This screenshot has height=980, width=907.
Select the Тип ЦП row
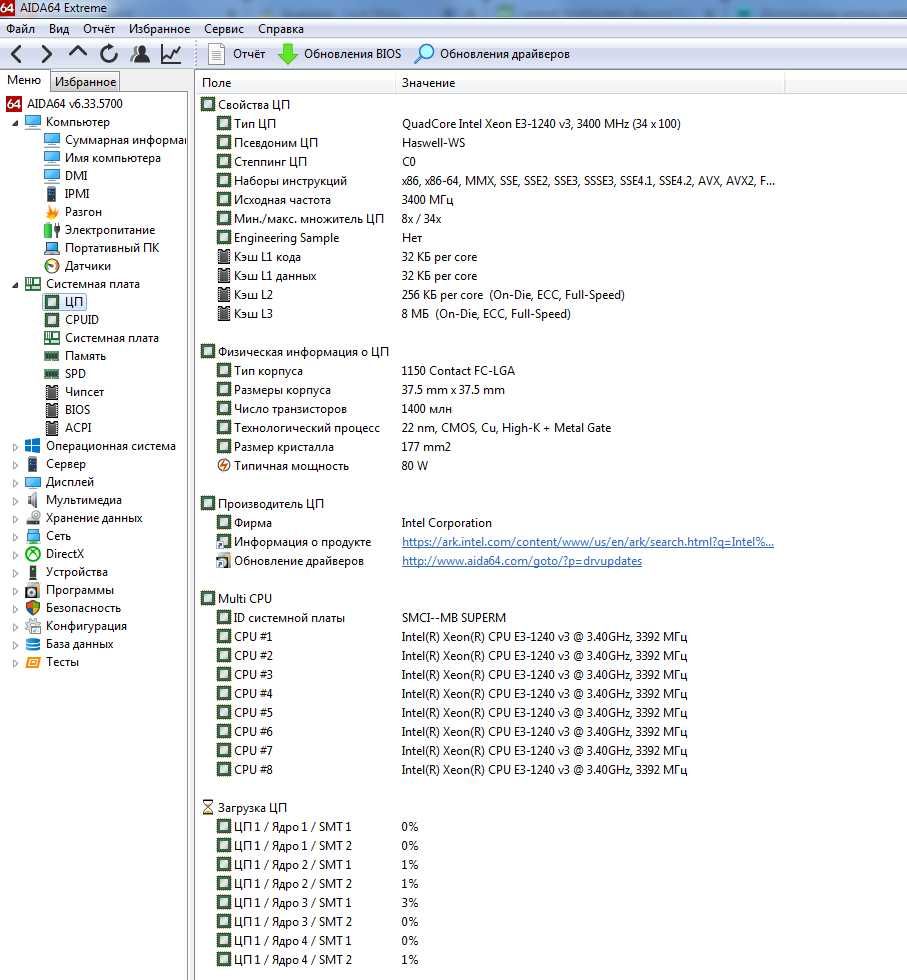click(x=448, y=124)
